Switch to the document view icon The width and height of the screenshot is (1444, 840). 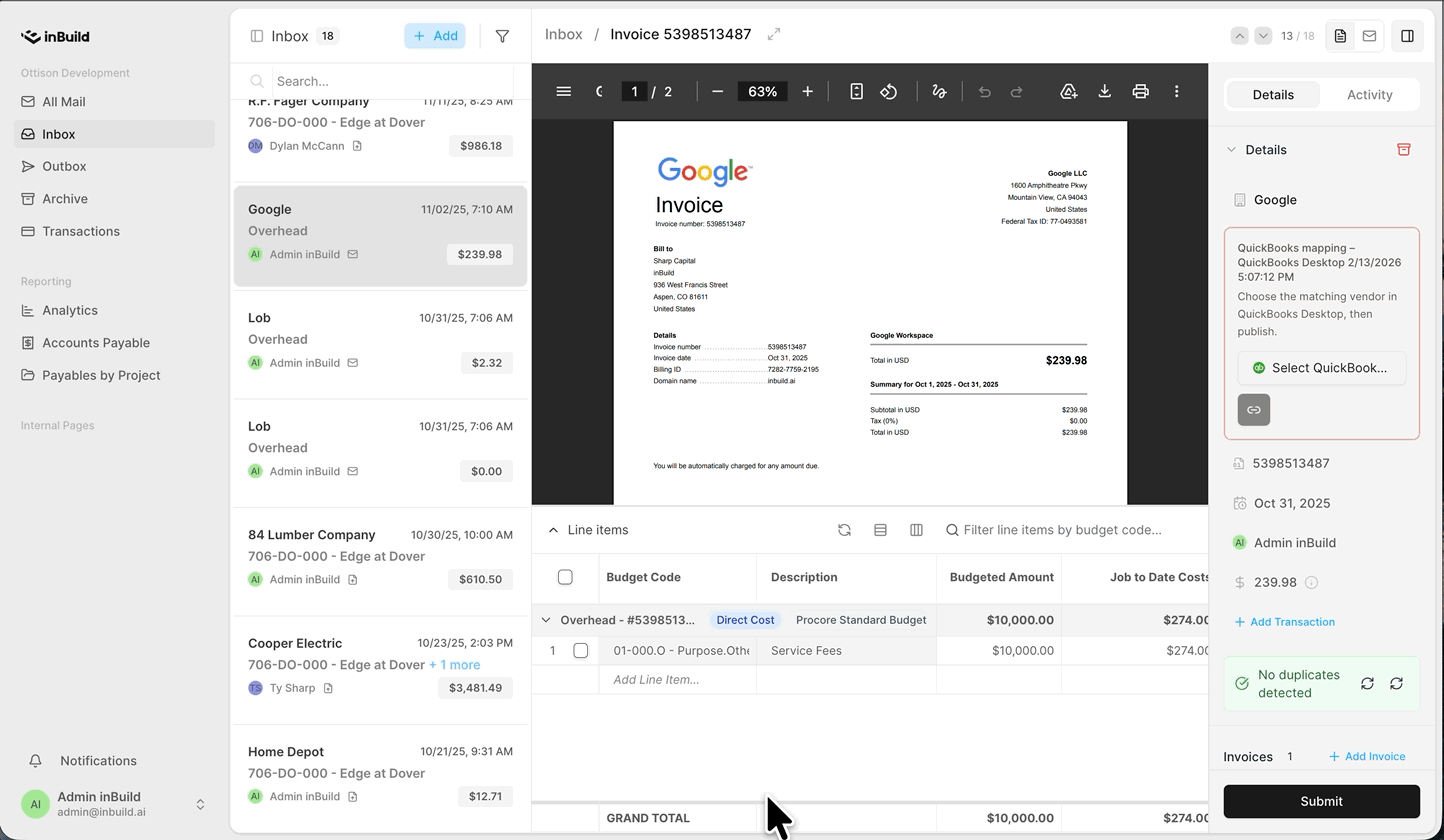(x=1341, y=36)
